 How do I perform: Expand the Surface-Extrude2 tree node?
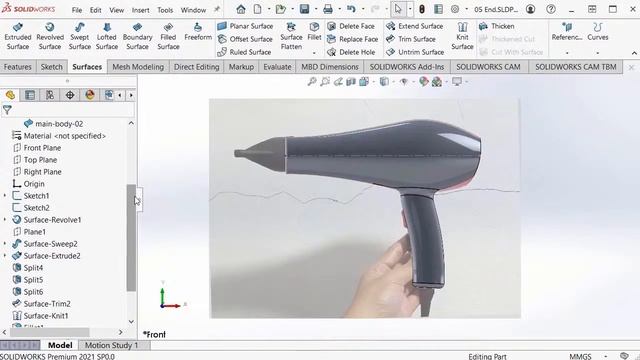(5, 256)
